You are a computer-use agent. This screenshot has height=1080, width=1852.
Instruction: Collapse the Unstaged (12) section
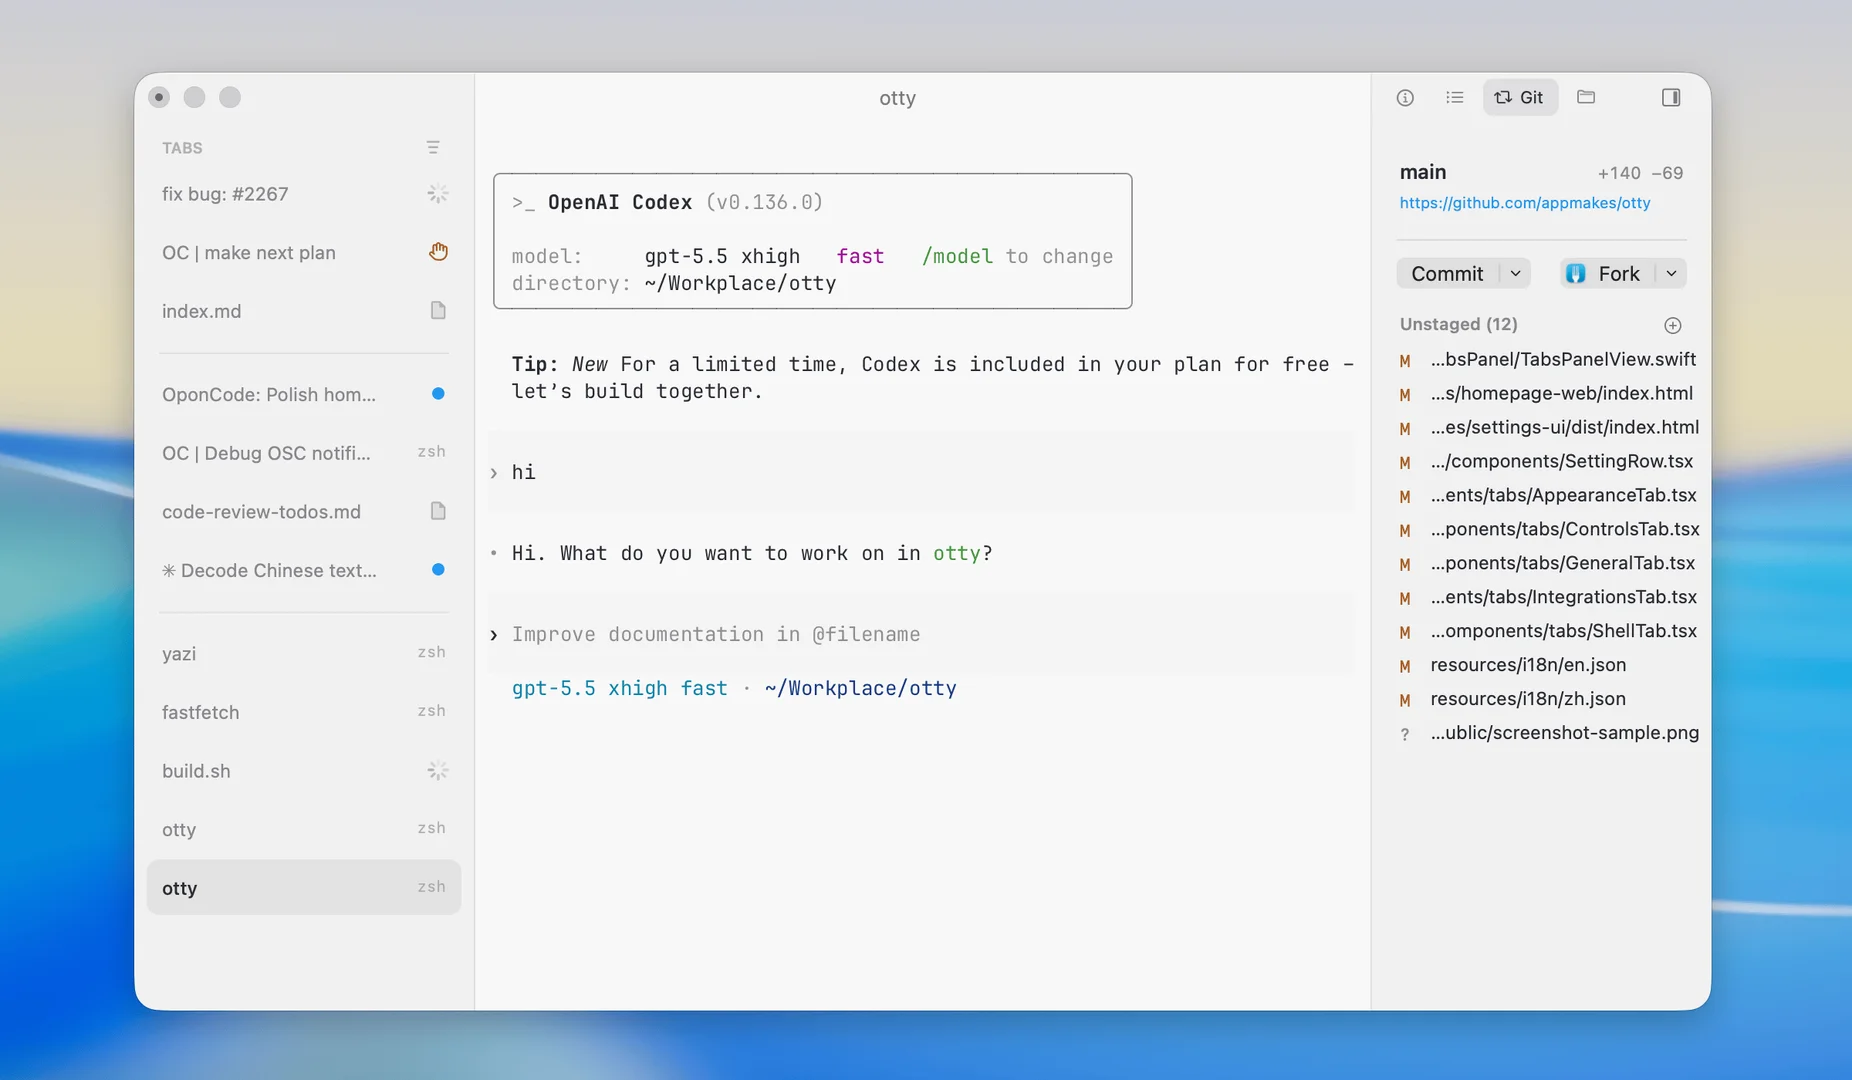[x=1459, y=324]
